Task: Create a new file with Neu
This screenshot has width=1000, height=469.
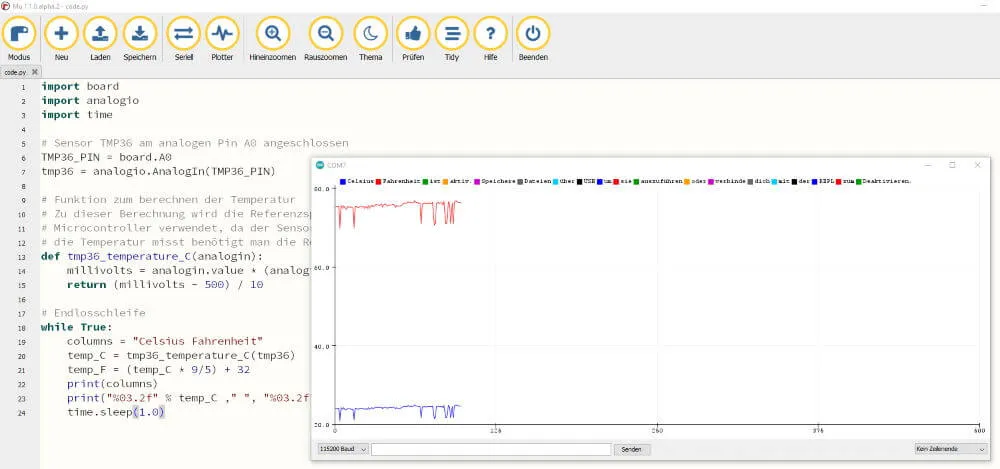Action: (x=61, y=33)
